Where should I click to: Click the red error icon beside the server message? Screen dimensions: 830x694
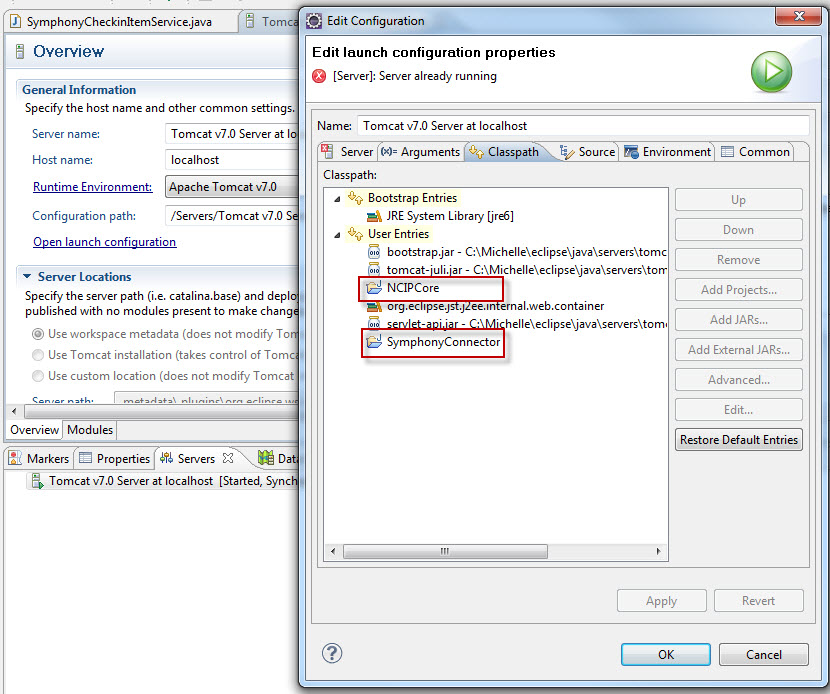pos(319,75)
